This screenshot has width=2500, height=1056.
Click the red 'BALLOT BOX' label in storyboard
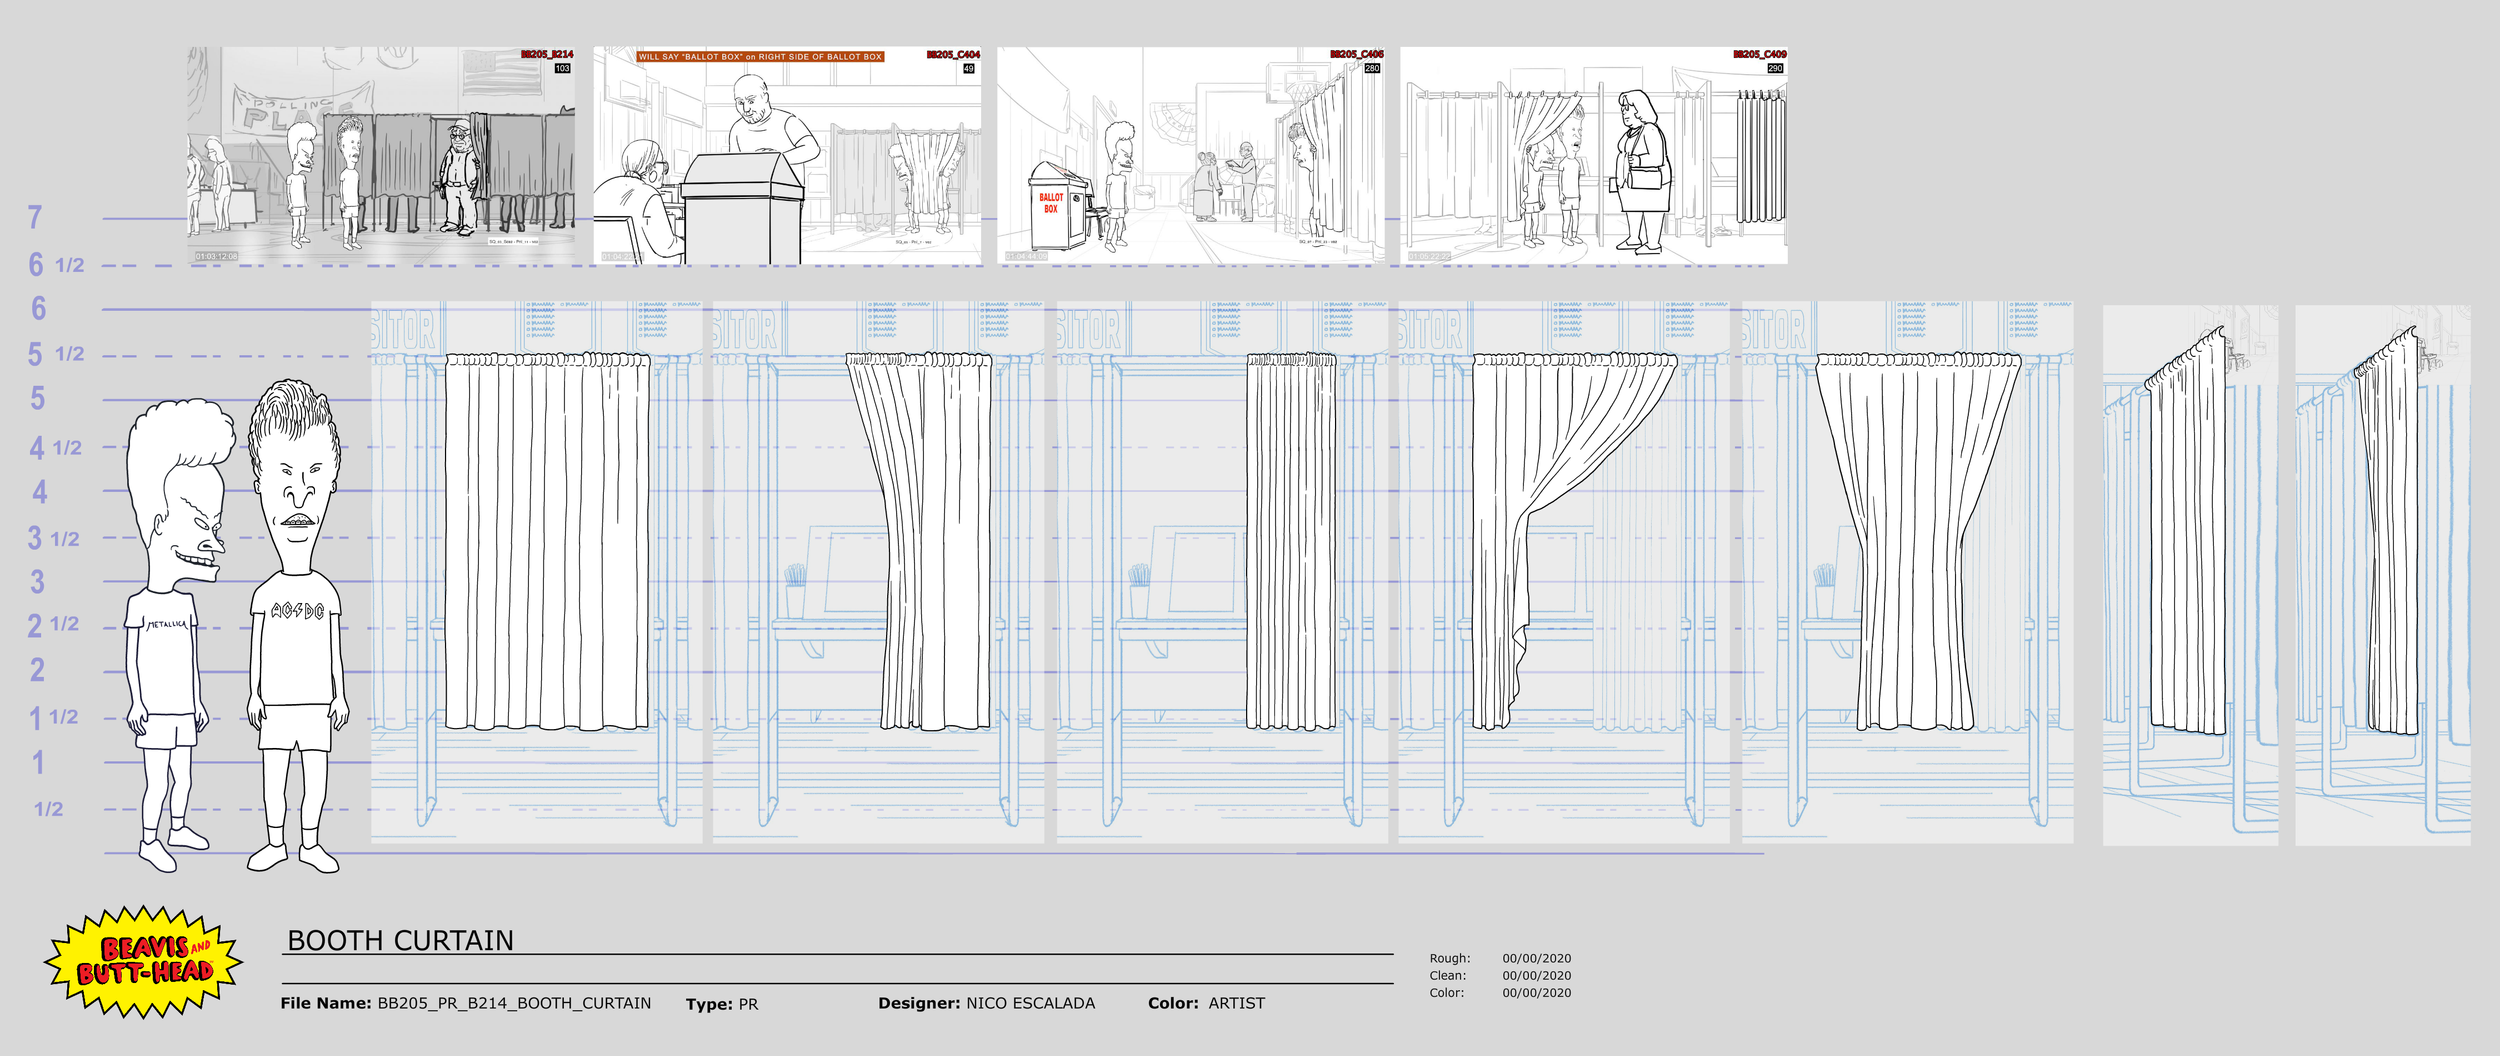(x=1051, y=203)
